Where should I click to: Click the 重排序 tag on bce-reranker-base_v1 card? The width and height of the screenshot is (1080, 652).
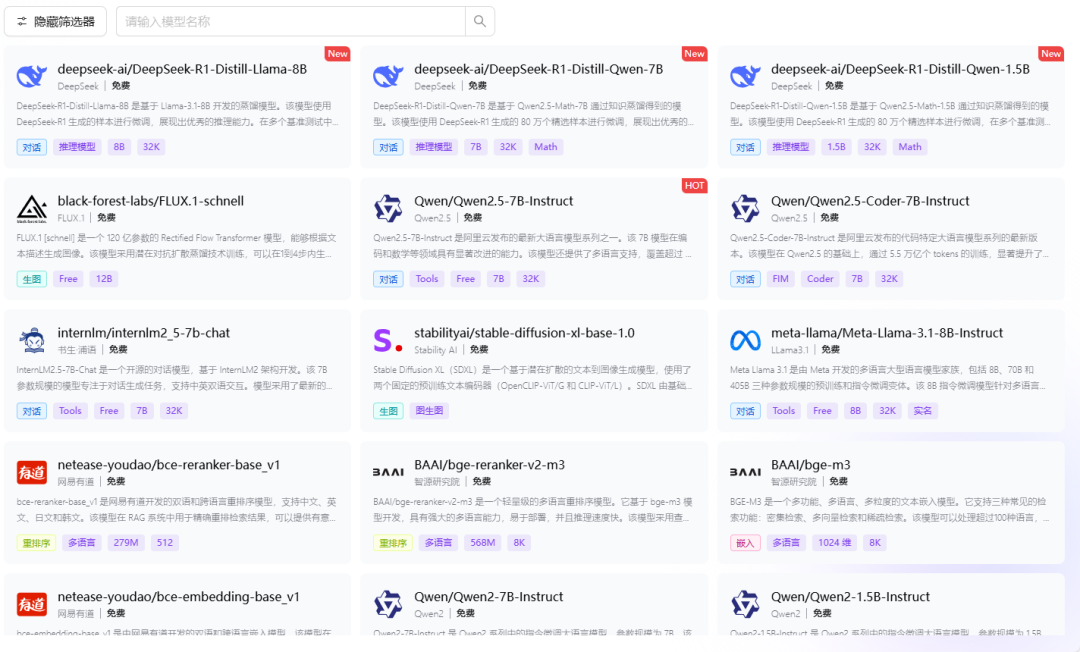tap(37, 543)
